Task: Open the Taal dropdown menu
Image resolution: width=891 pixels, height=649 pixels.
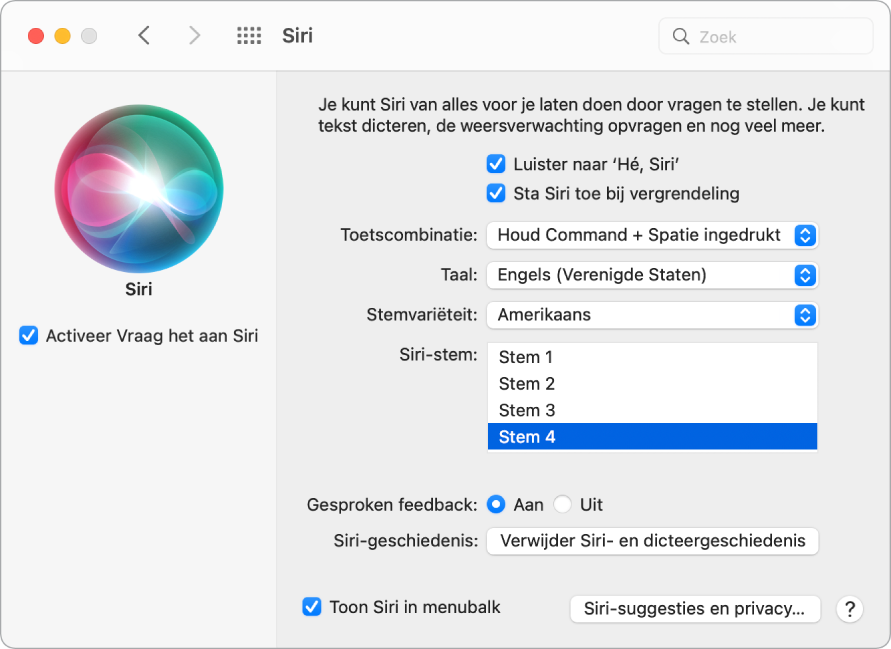Action: [x=652, y=275]
